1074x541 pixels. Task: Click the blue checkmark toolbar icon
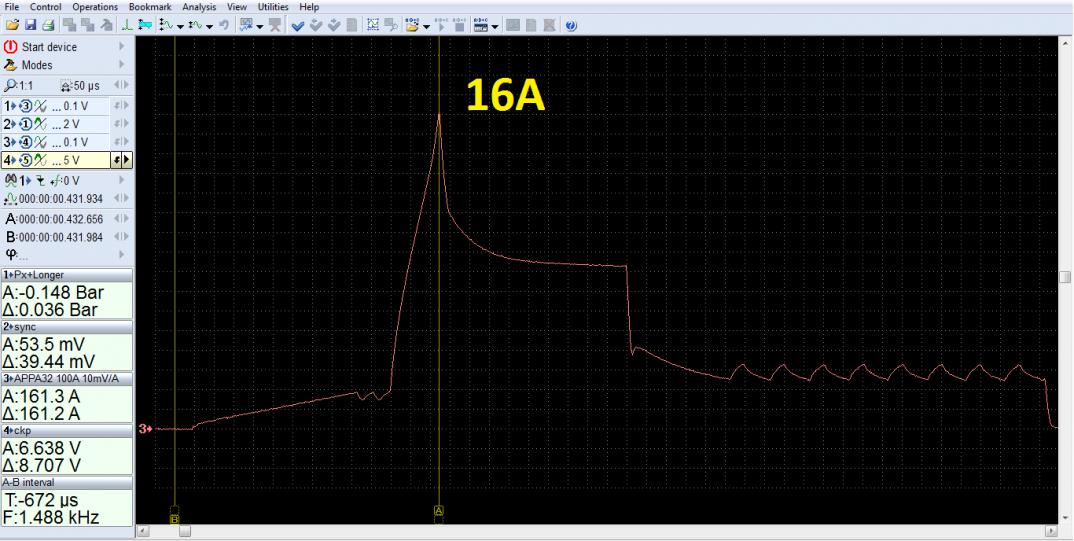(x=297, y=25)
